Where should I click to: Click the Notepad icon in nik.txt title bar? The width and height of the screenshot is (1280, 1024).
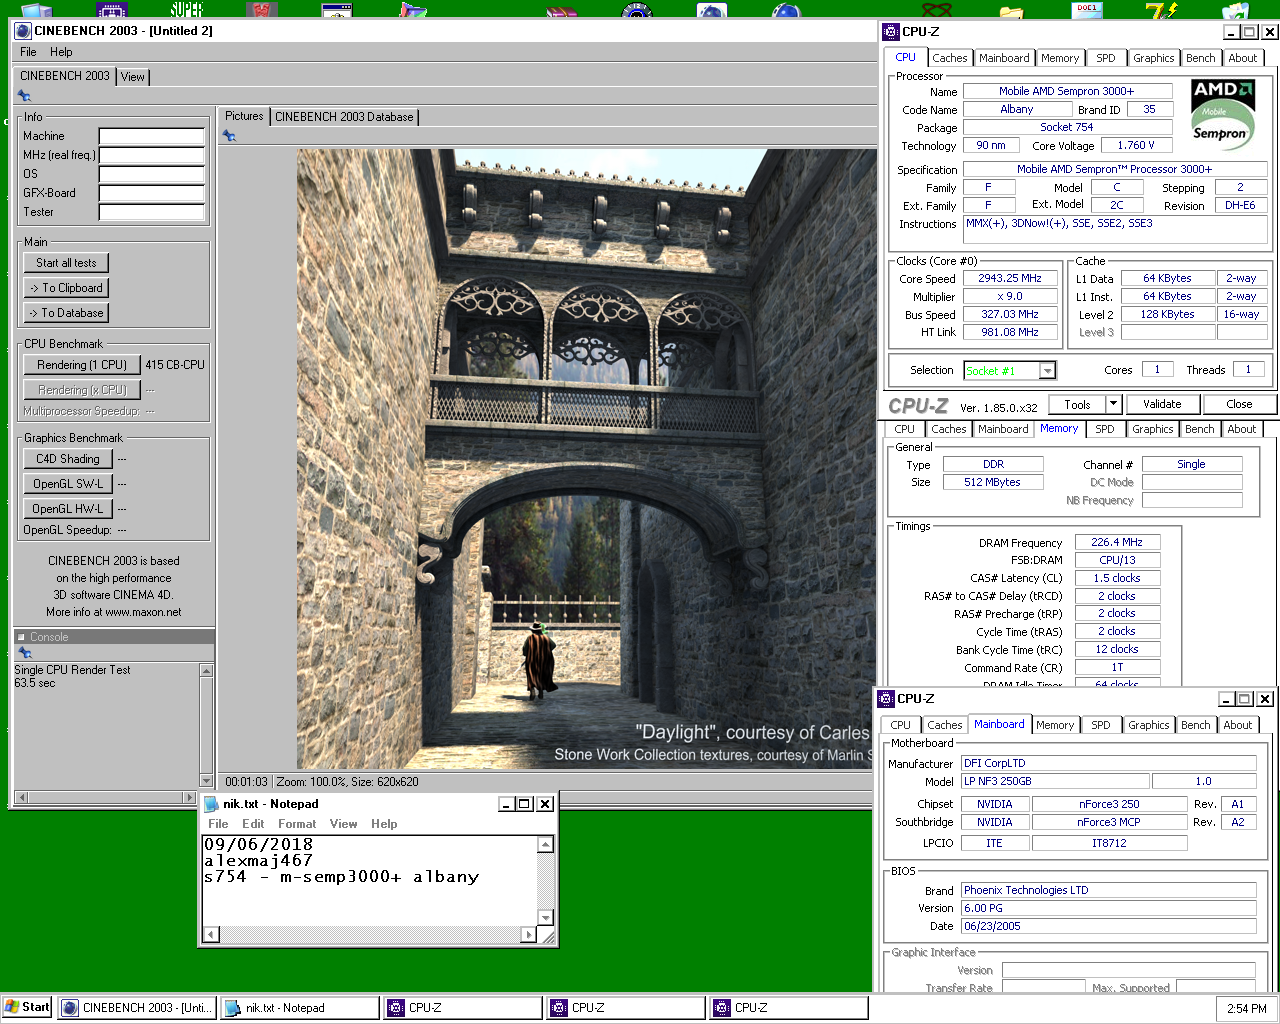[211, 804]
